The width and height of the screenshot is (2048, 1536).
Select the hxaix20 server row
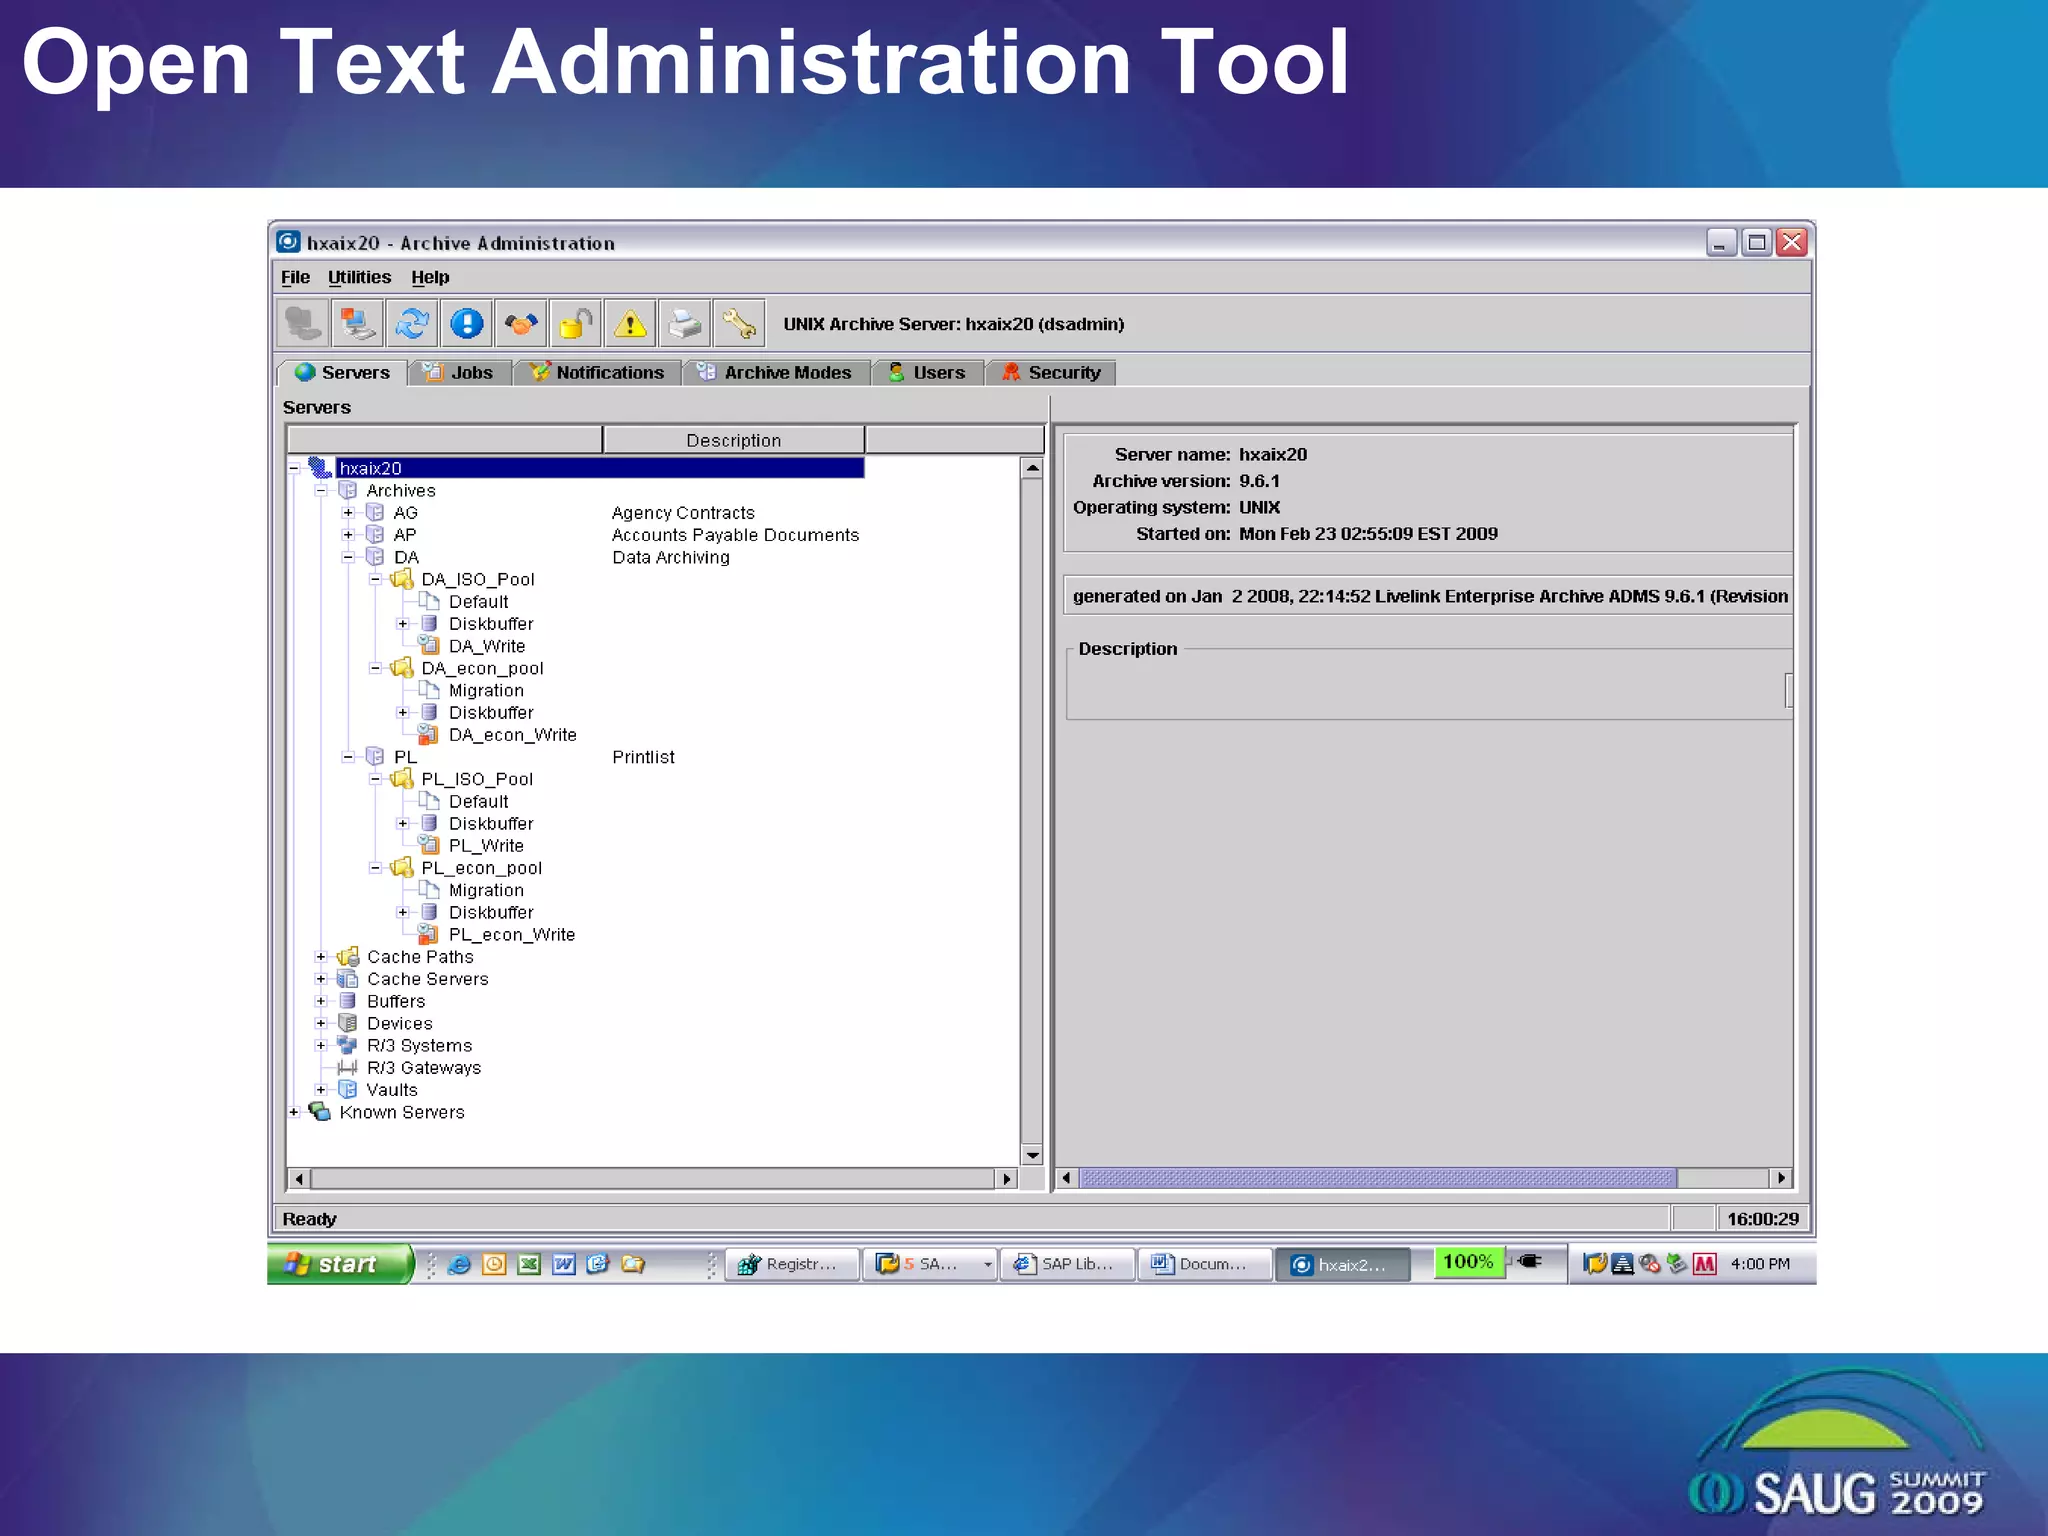click(600, 468)
